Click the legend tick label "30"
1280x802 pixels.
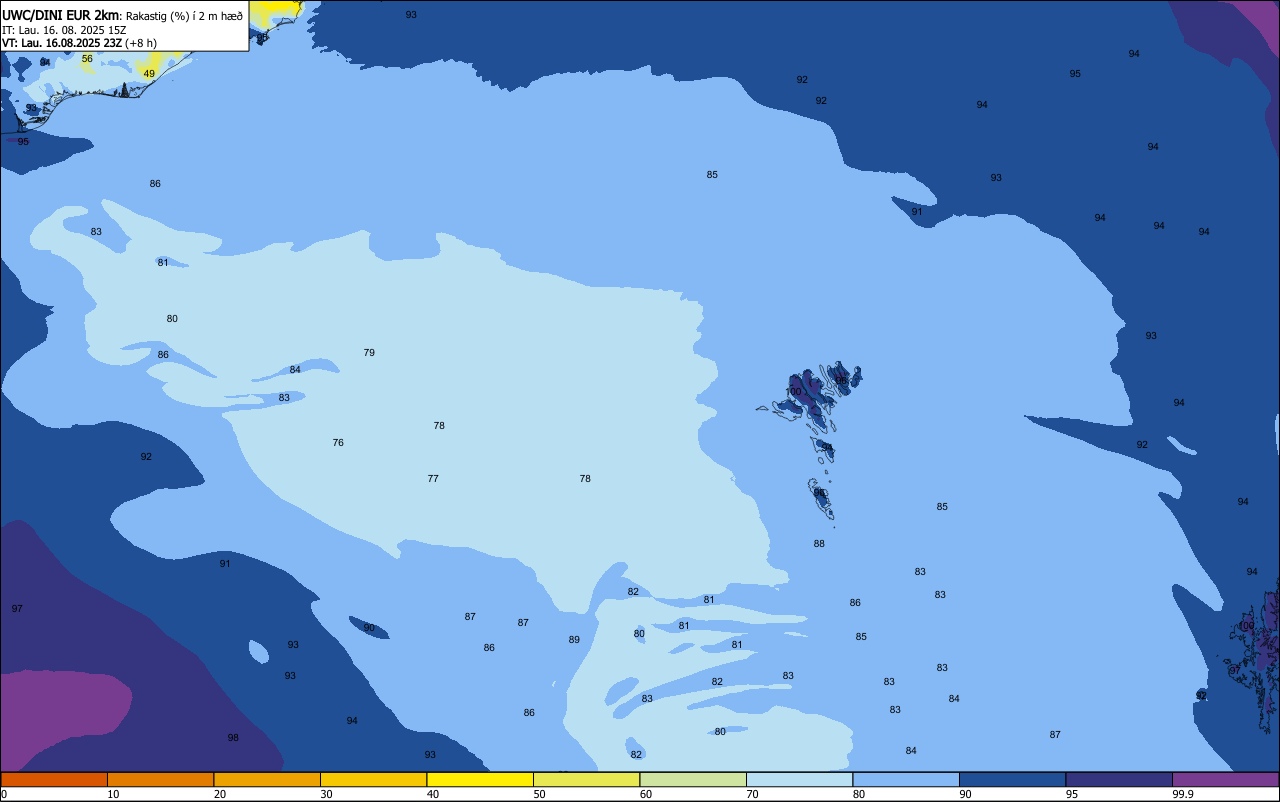click(326, 794)
